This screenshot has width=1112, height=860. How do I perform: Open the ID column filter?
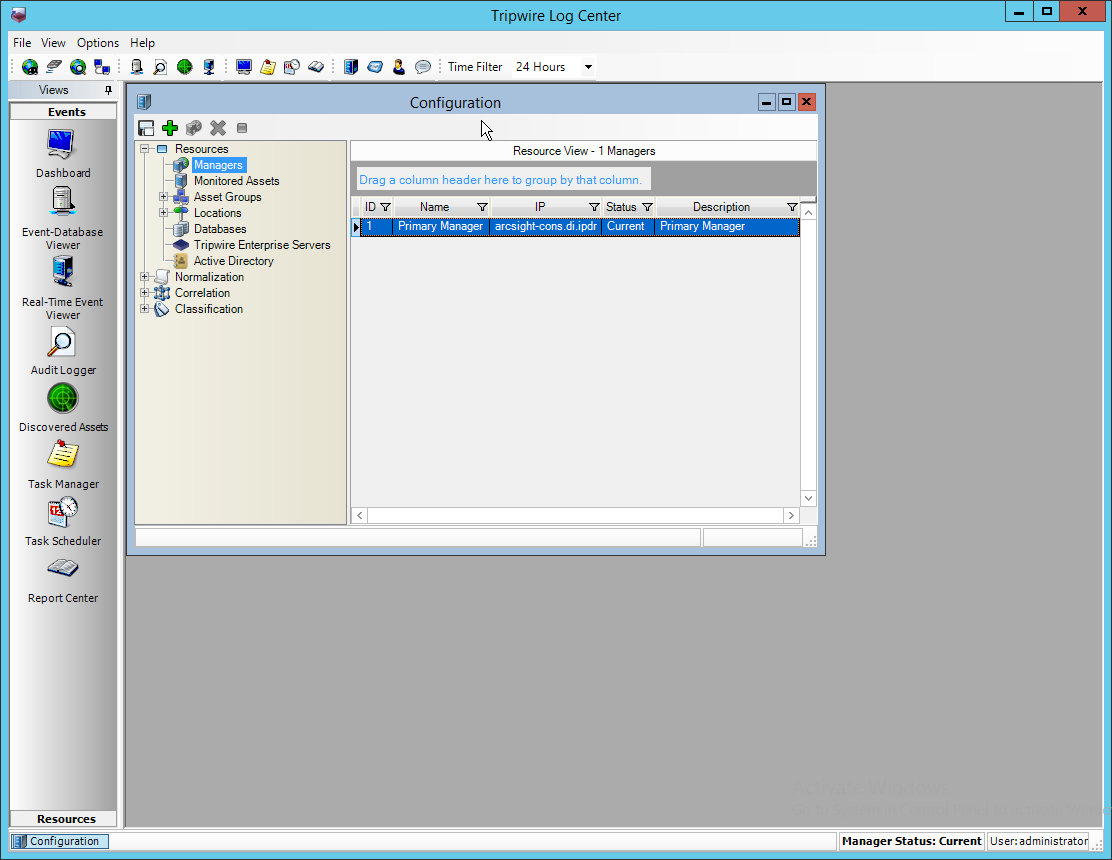tap(385, 207)
